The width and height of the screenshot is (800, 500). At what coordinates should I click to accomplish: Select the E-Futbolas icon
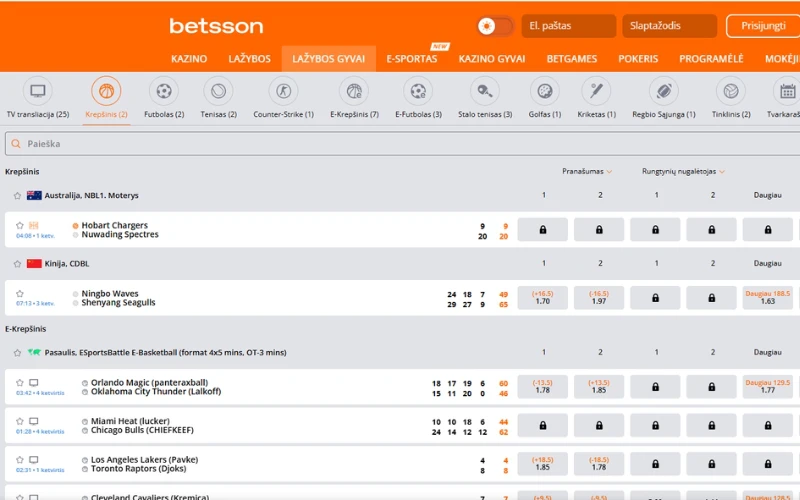[418, 91]
